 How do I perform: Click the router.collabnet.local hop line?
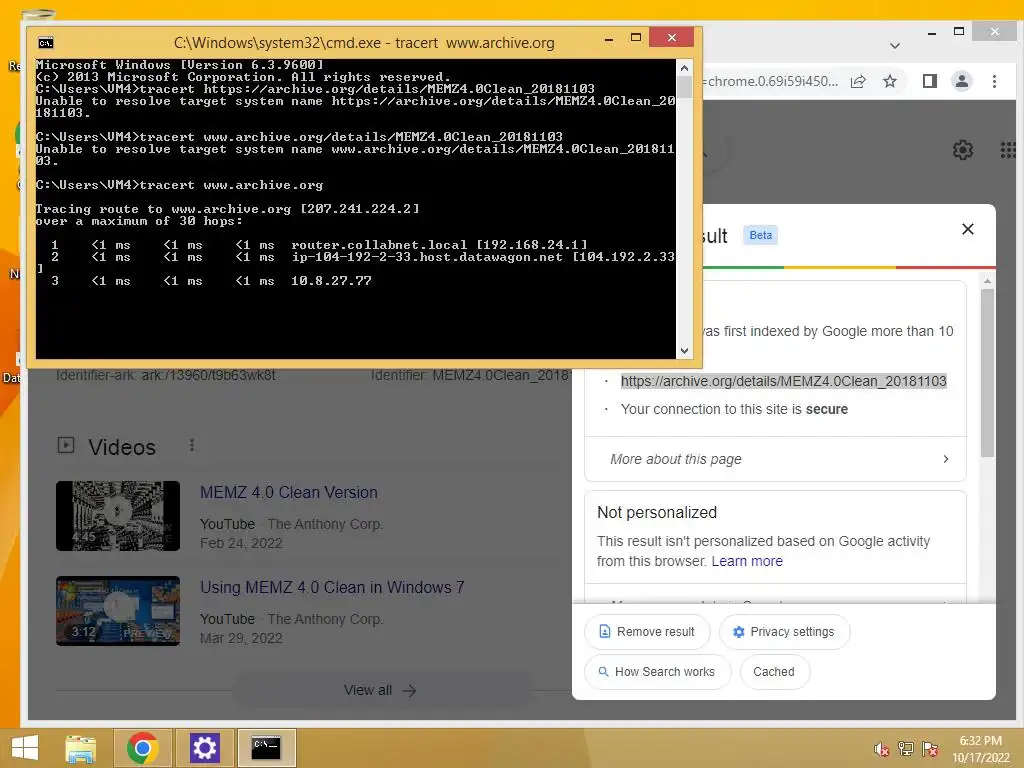(318, 245)
